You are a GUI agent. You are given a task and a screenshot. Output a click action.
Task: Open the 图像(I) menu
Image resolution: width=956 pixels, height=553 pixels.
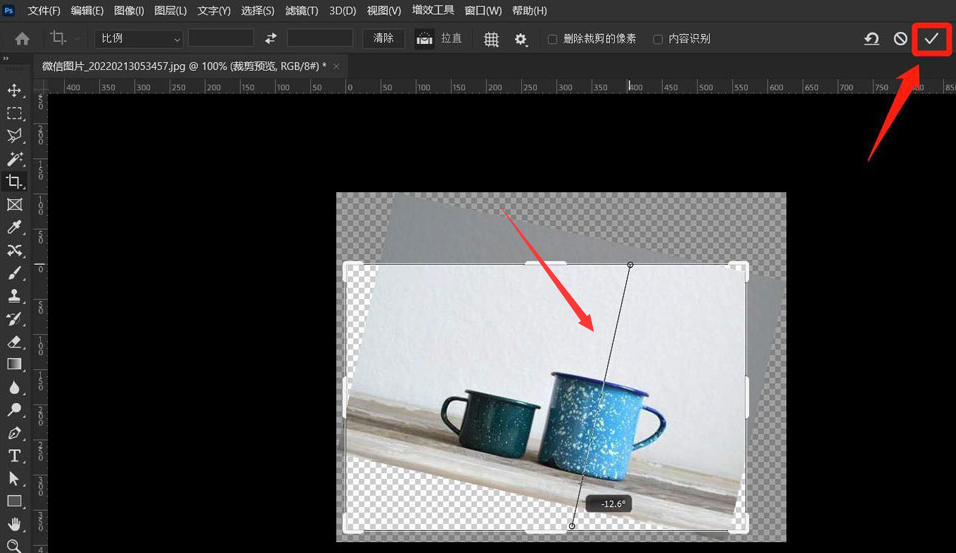pyautogui.click(x=129, y=11)
